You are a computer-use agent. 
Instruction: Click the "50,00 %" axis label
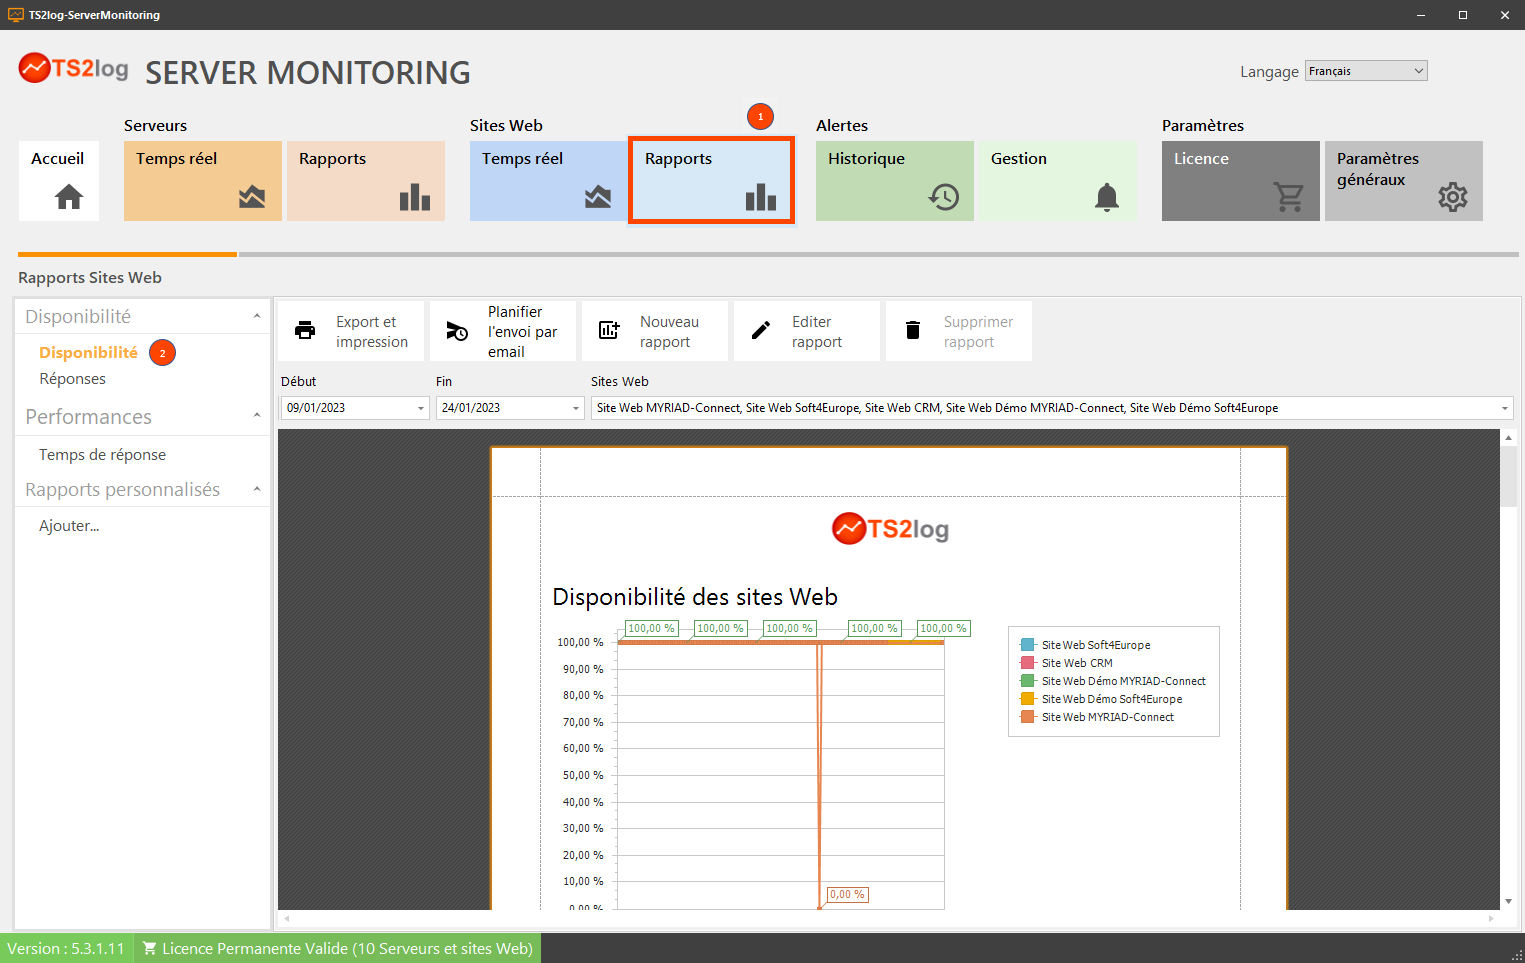[583, 775]
